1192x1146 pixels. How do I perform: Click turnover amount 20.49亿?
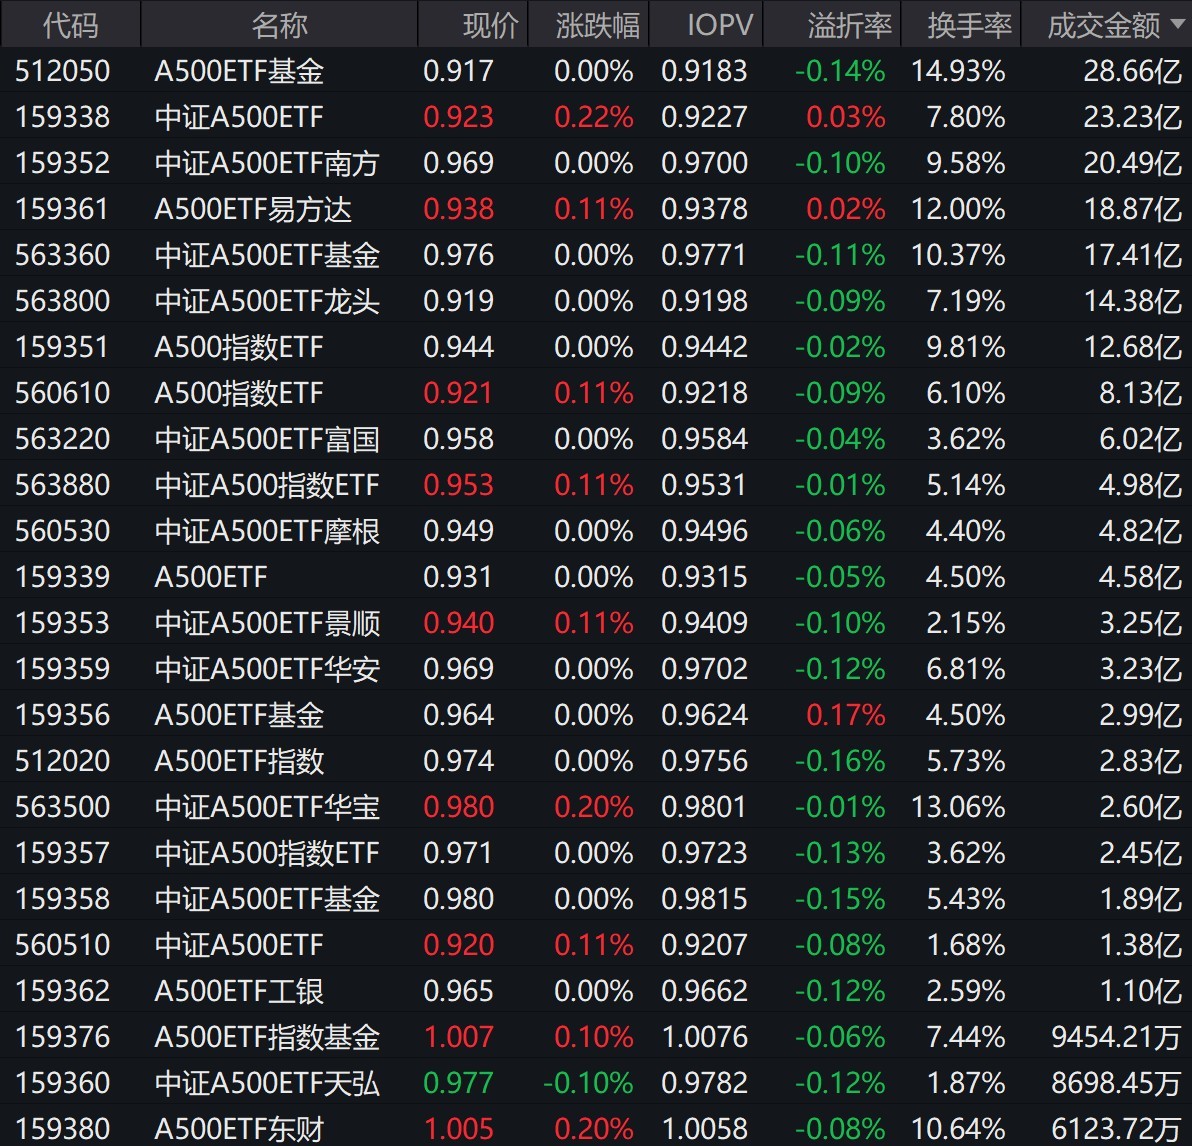(x=1132, y=163)
